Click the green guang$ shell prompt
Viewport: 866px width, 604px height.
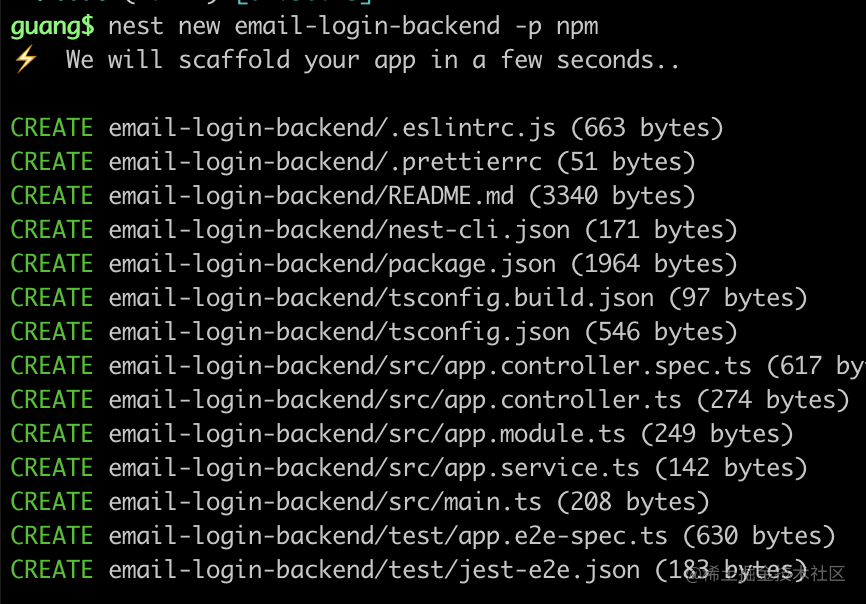(x=53, y=26)
